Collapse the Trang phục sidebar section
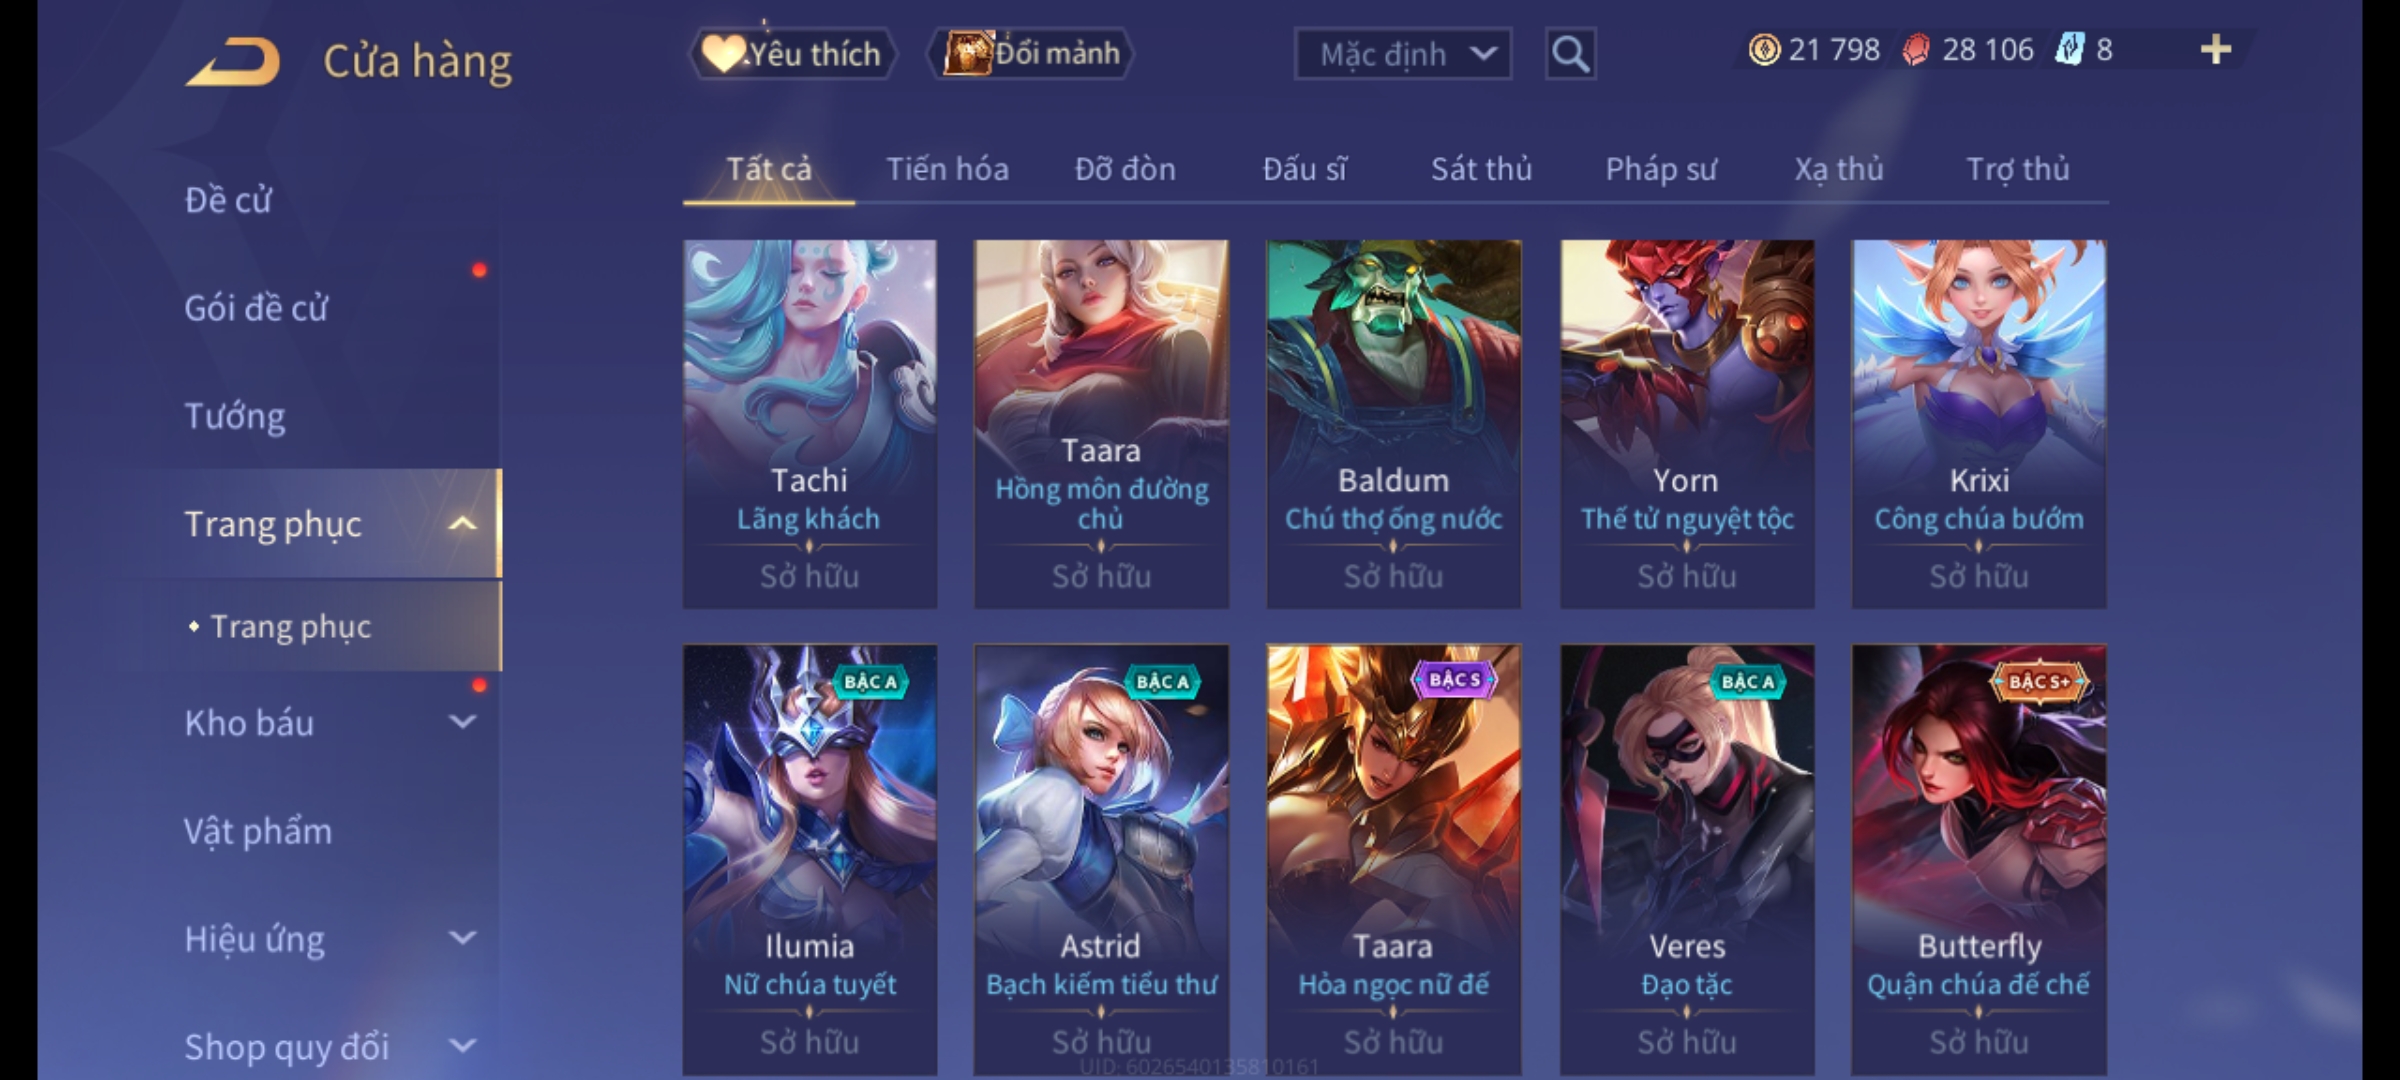 click(x=462, y=524)
